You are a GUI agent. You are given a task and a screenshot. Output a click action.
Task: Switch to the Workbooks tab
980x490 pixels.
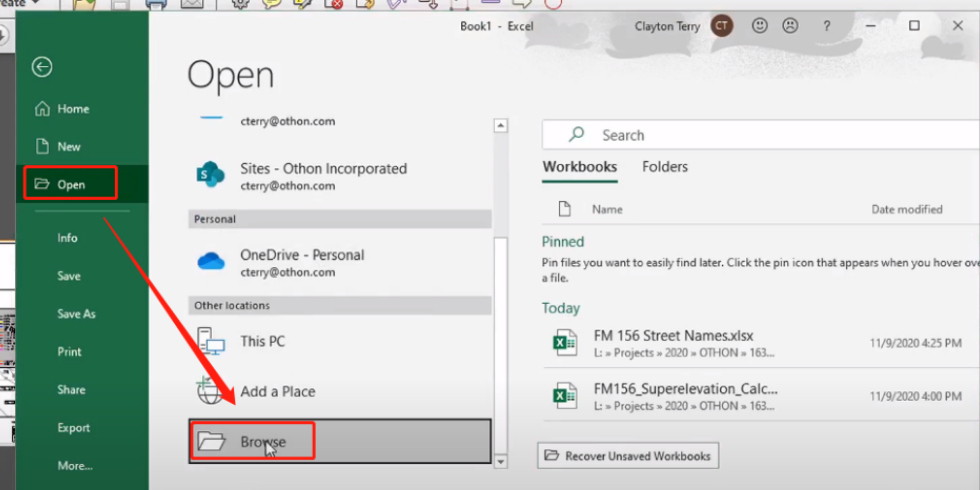coord(580,167)
